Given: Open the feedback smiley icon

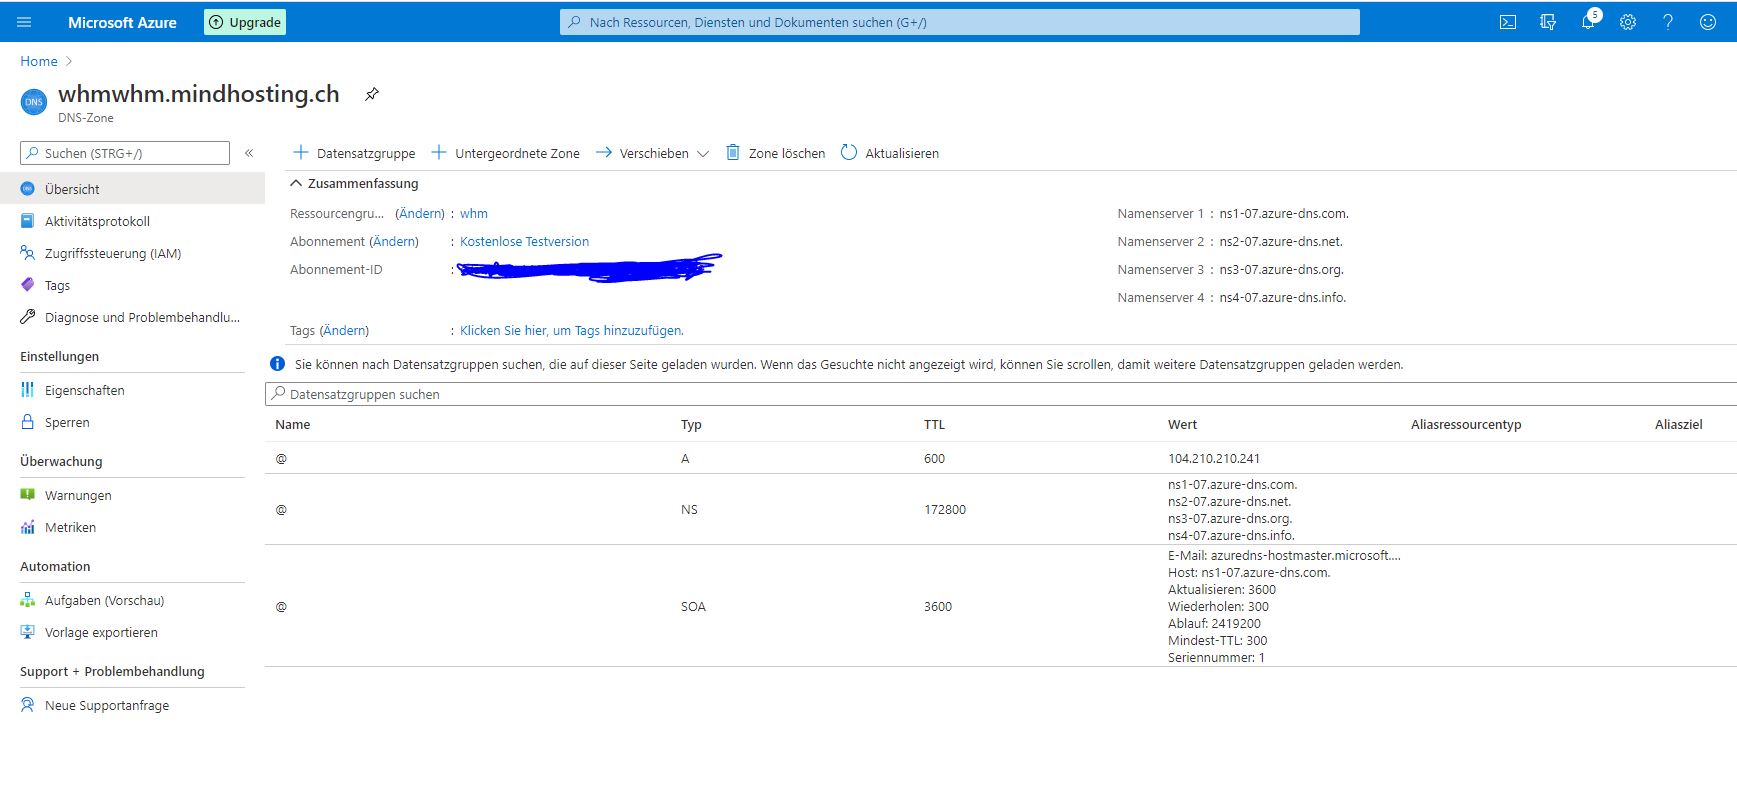Looking at the screenshot, I should [x=1708, y=22].
